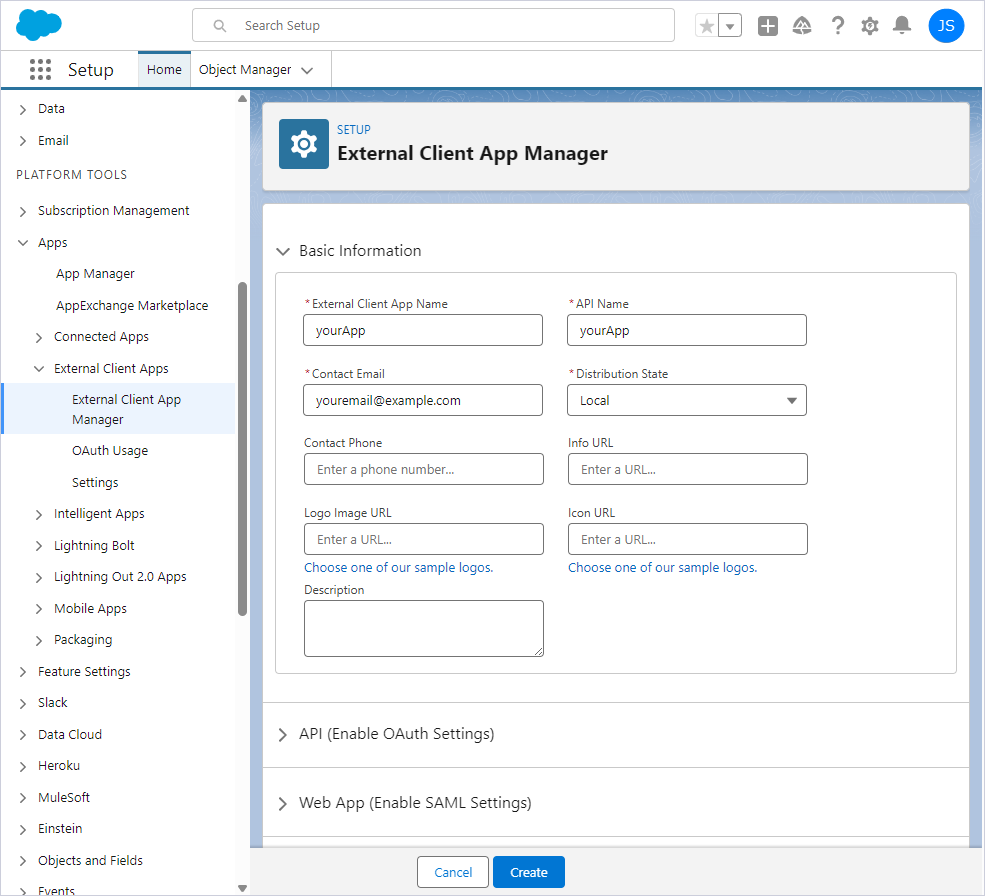Click the Trailhead guidance icon
This screenshot has height=896, width=985.
click(x=802, y=26)
